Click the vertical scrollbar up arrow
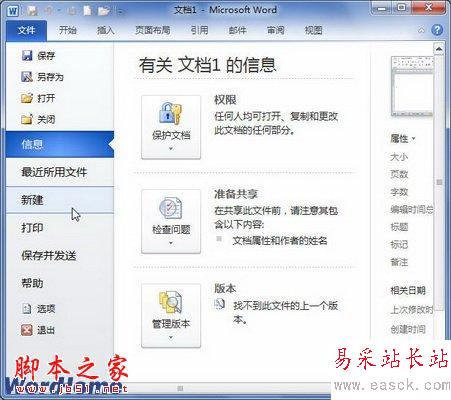Image resolution: width=451 pixels, height=400 pixels. click(439, 49)
